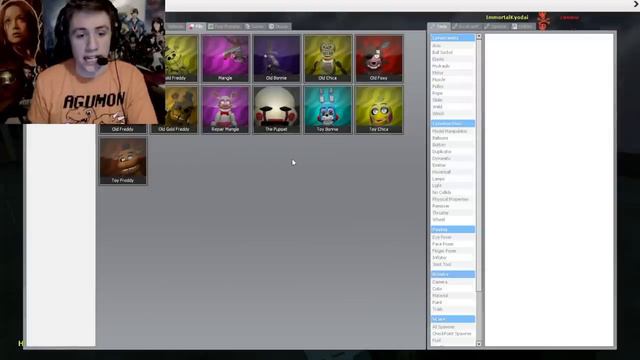
Task: Click the tool list scroll-up arrow
Action: pos(479,37)
